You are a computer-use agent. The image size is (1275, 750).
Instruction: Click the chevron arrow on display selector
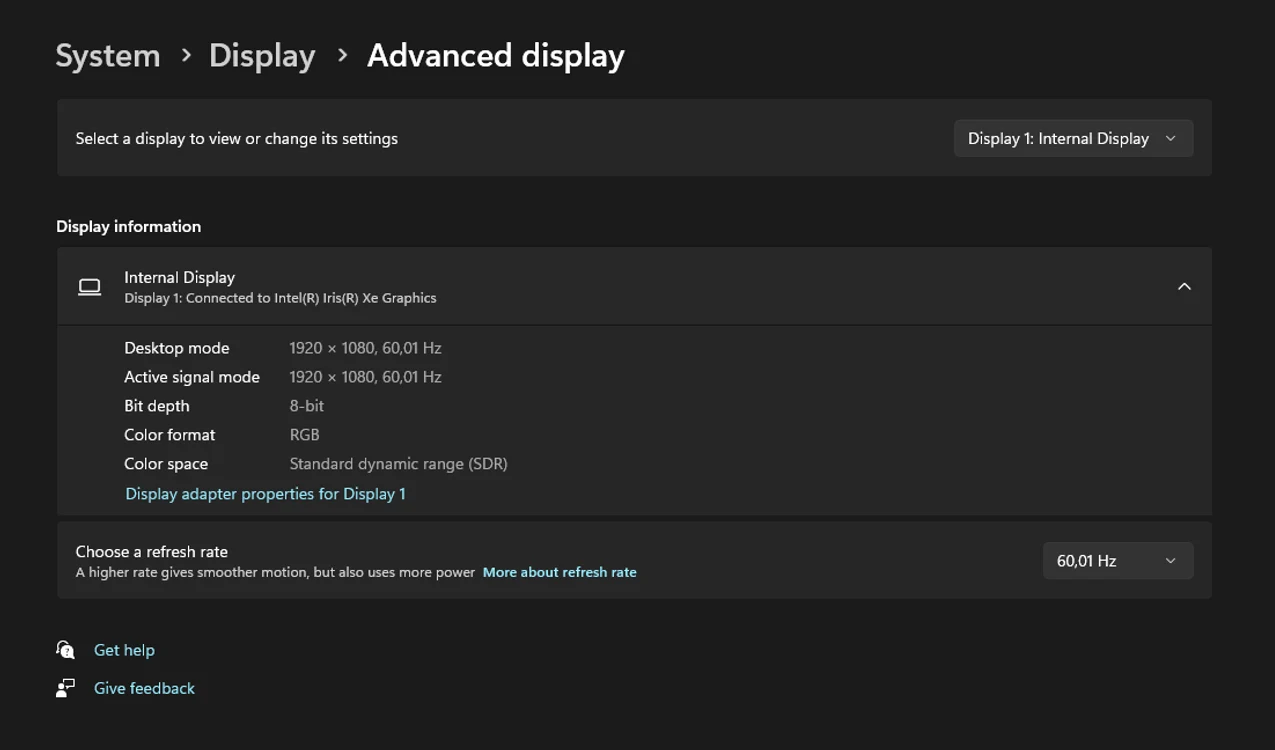point(1170,139)
